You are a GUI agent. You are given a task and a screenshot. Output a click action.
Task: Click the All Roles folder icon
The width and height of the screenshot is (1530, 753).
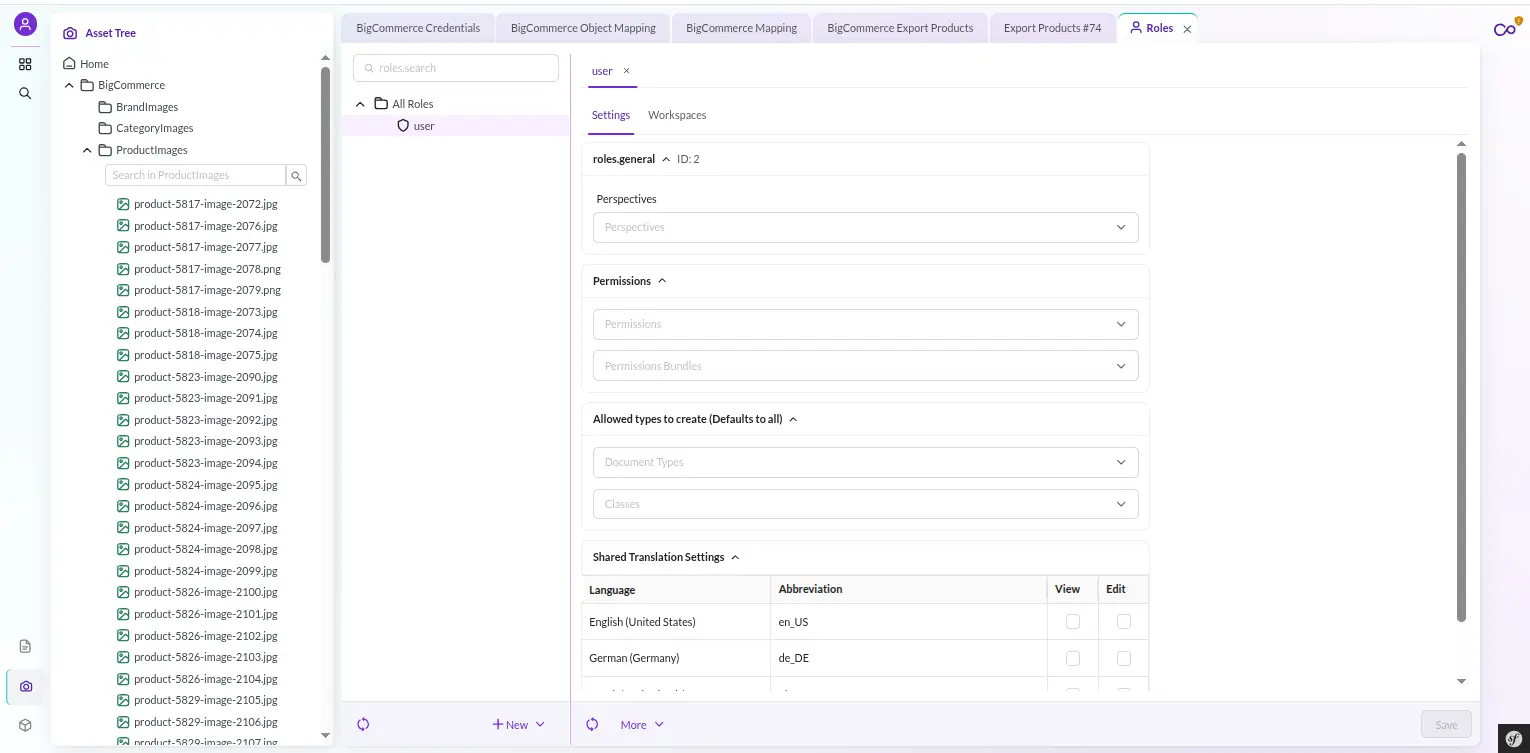[381, 103]
